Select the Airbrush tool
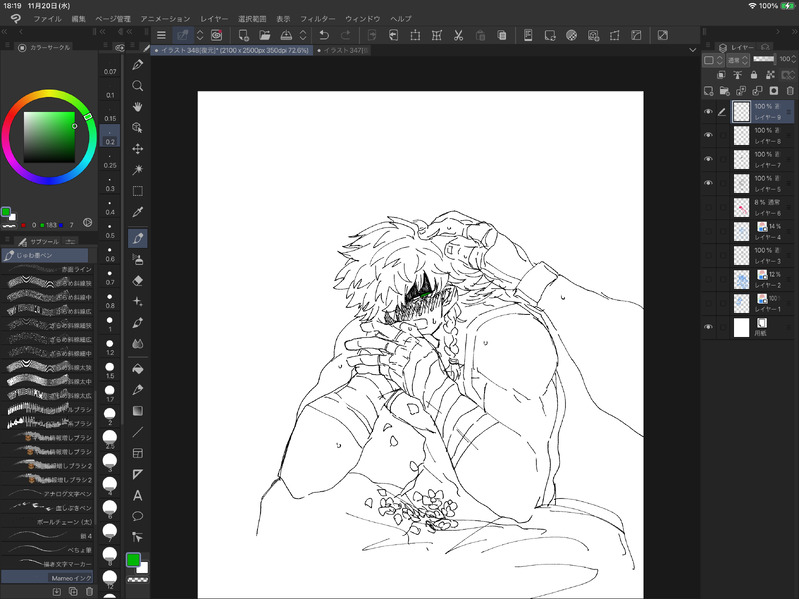The image size is (799, 599). (138, 259)
